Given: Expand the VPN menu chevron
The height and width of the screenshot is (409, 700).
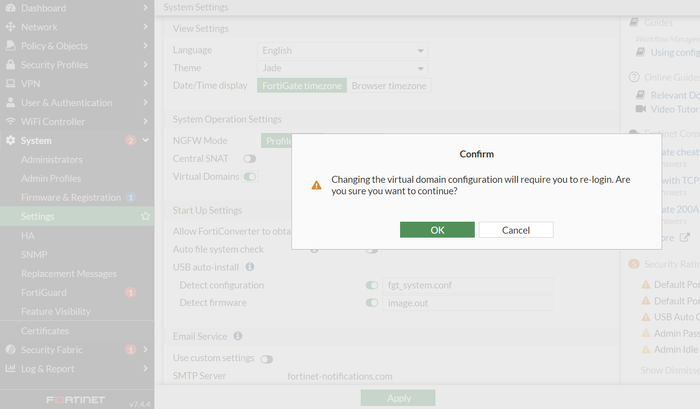Looking at the screenshot, I should point(145,83).
